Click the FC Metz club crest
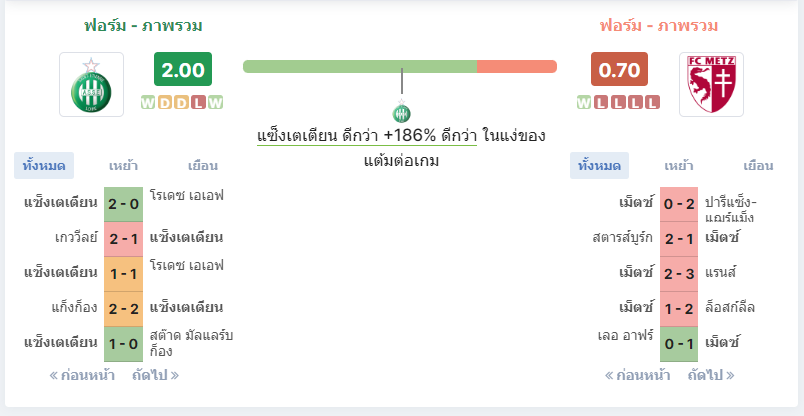The height and width of the screenshot is (416, 804). point(711,85)
